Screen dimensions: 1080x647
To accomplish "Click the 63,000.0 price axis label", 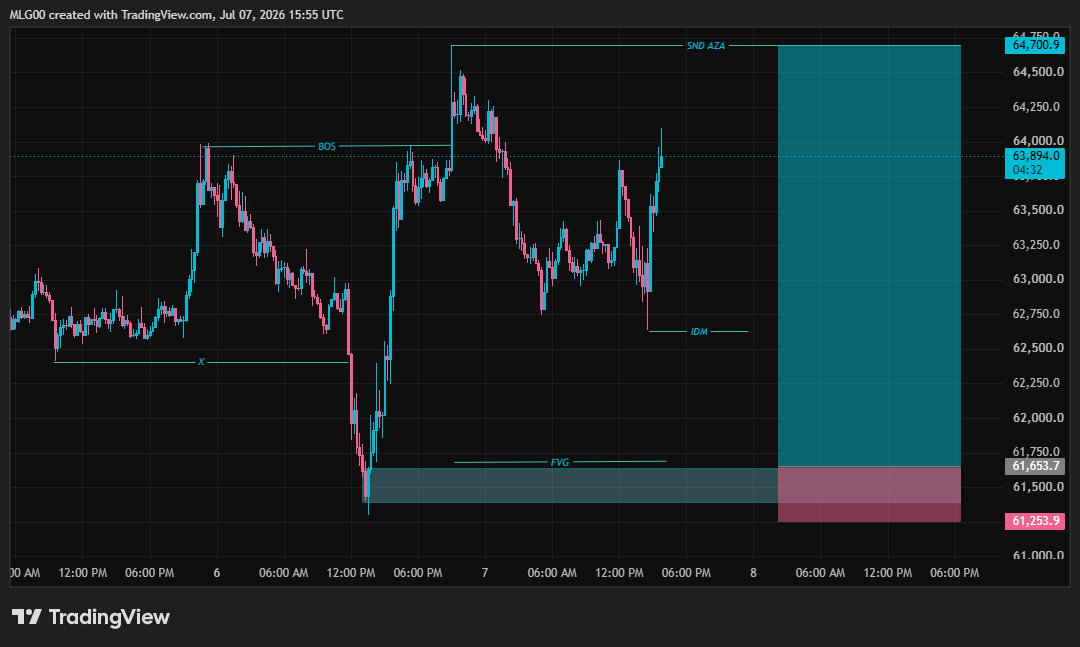I will click(1038, 278).
